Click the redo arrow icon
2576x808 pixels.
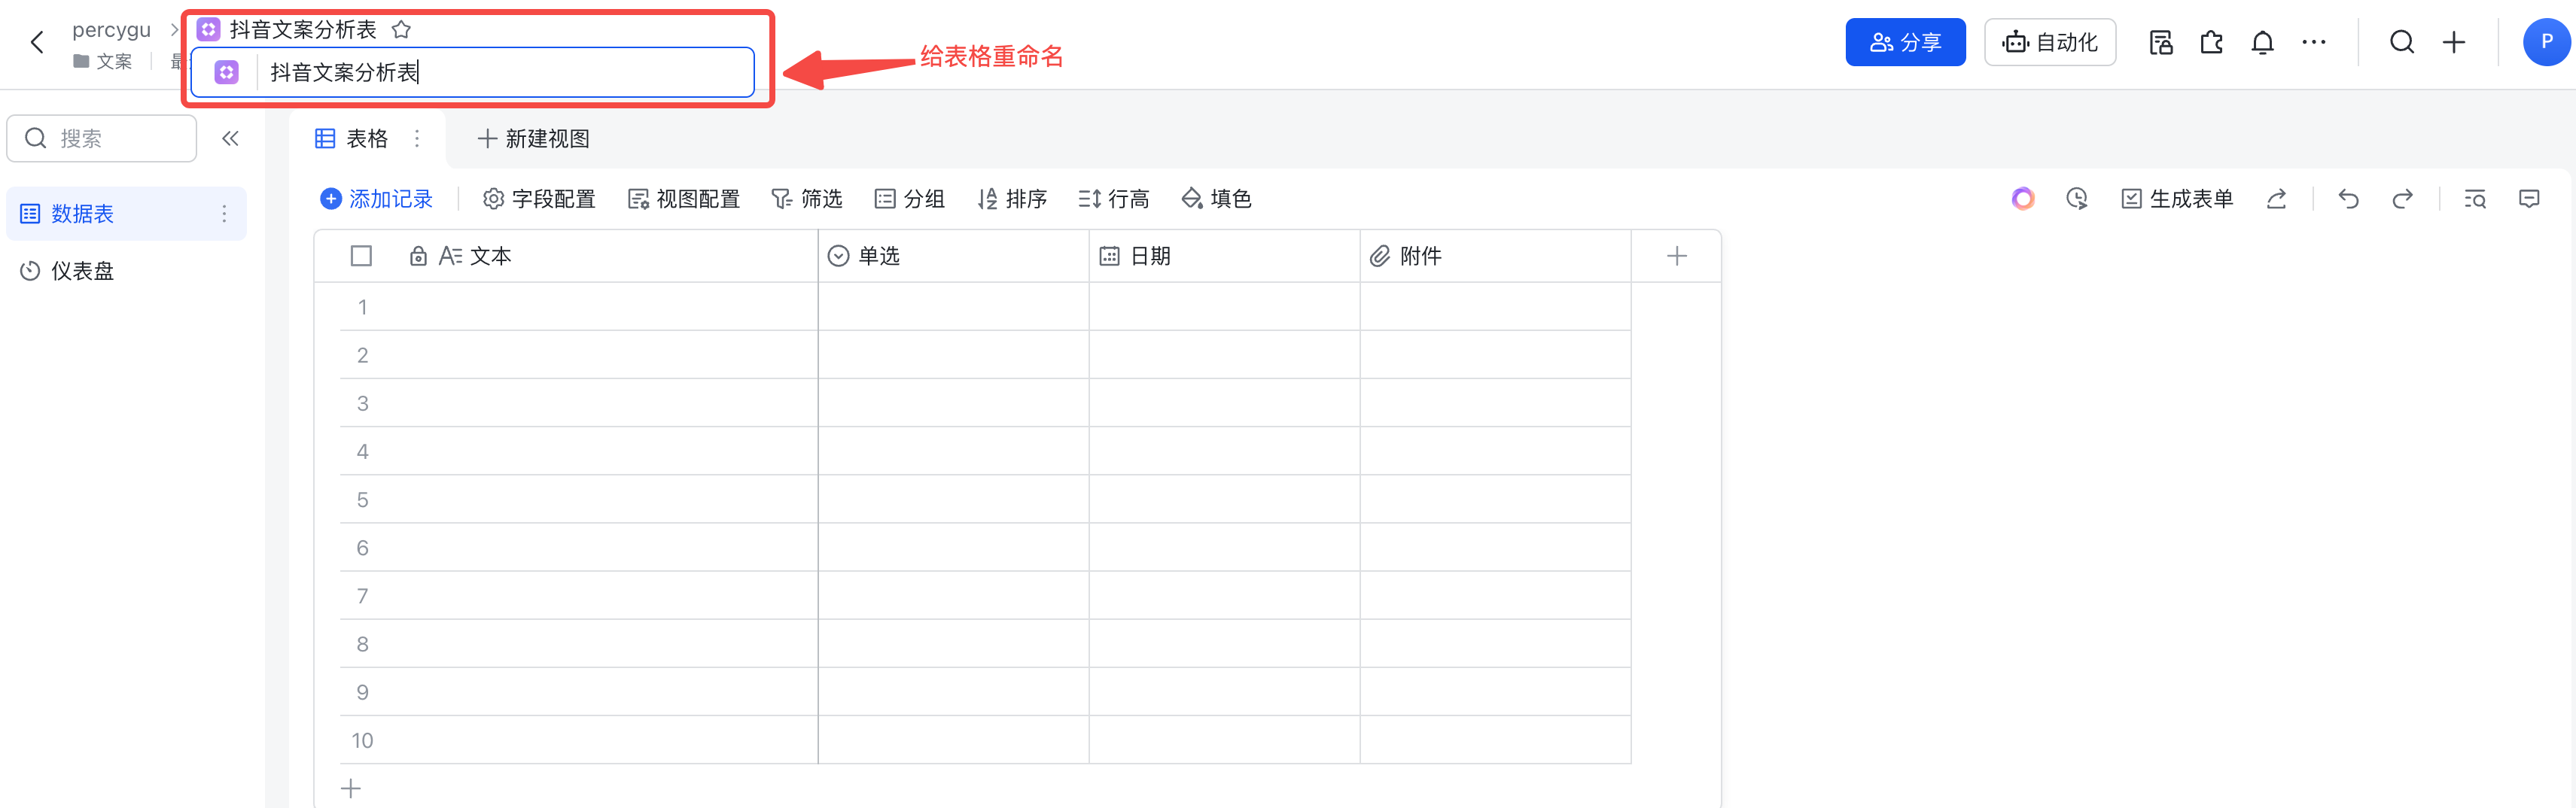(x=2402, y=199)
